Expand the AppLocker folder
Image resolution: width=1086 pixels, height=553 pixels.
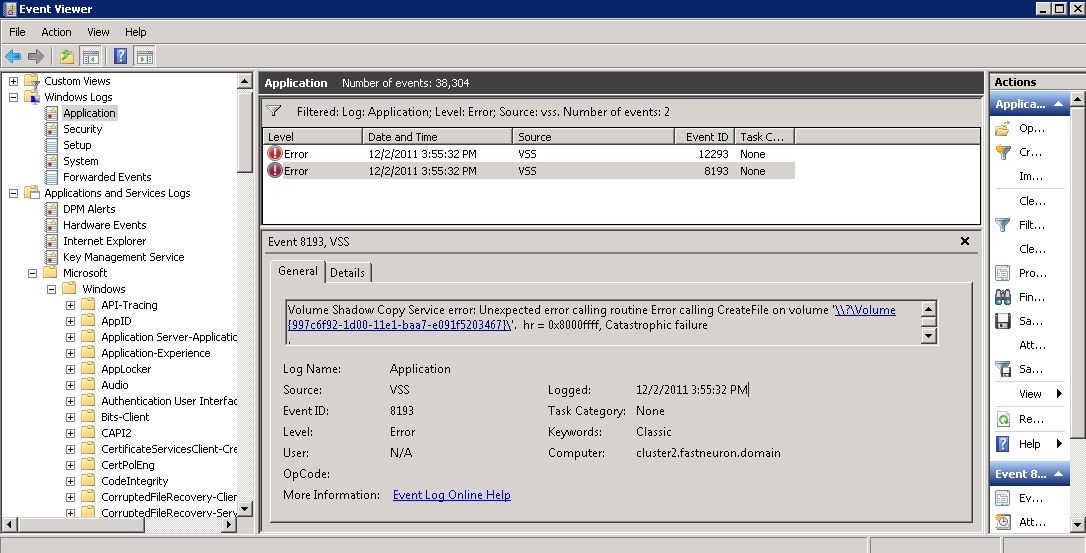point(70,369)
